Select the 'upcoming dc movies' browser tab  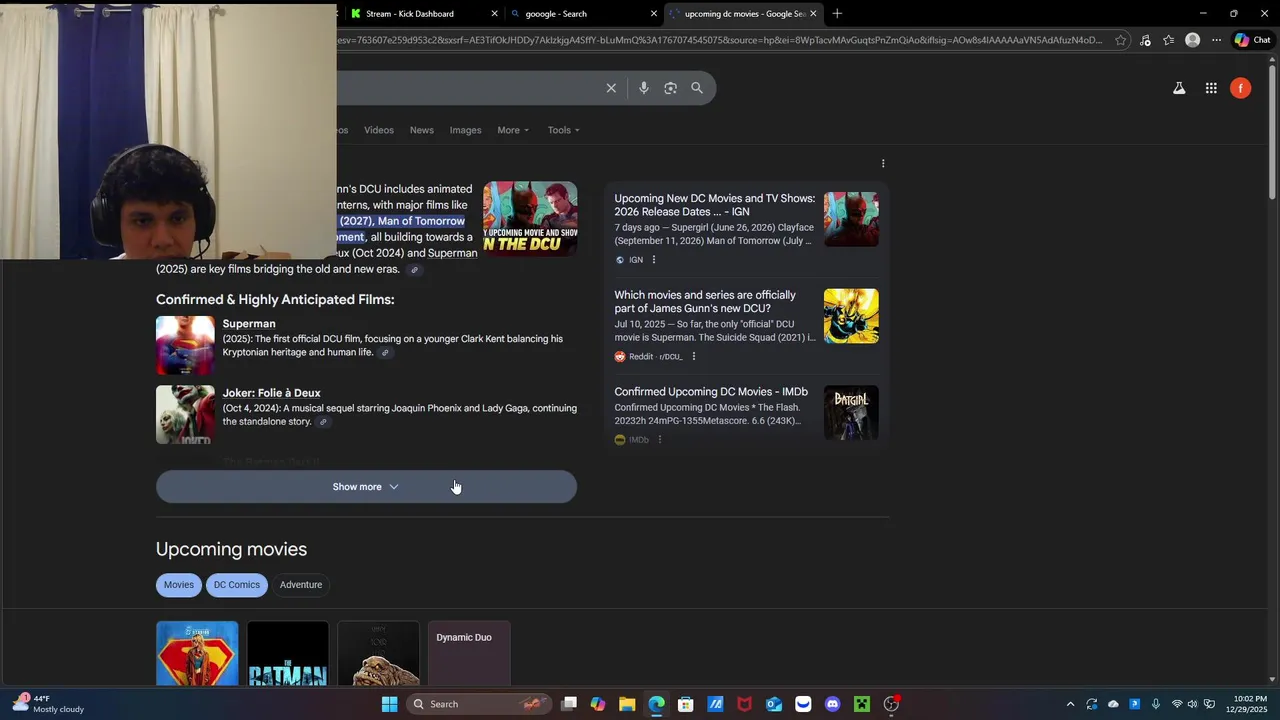pyautogui.click(x=743, y=14)
